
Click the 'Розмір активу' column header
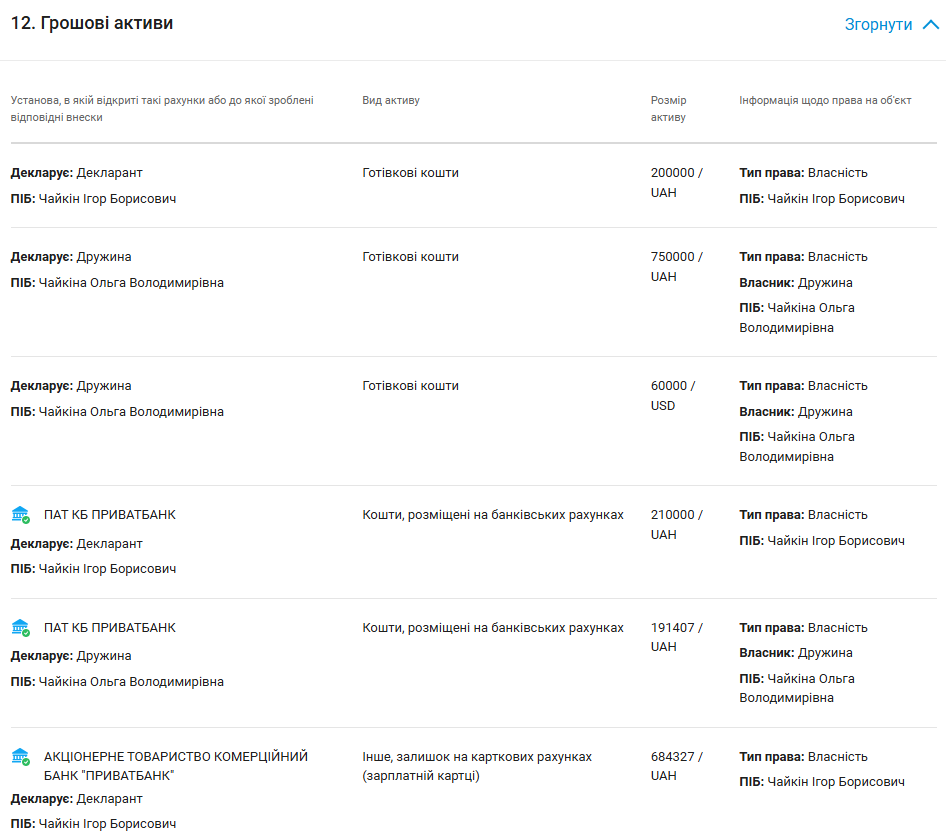669,109
